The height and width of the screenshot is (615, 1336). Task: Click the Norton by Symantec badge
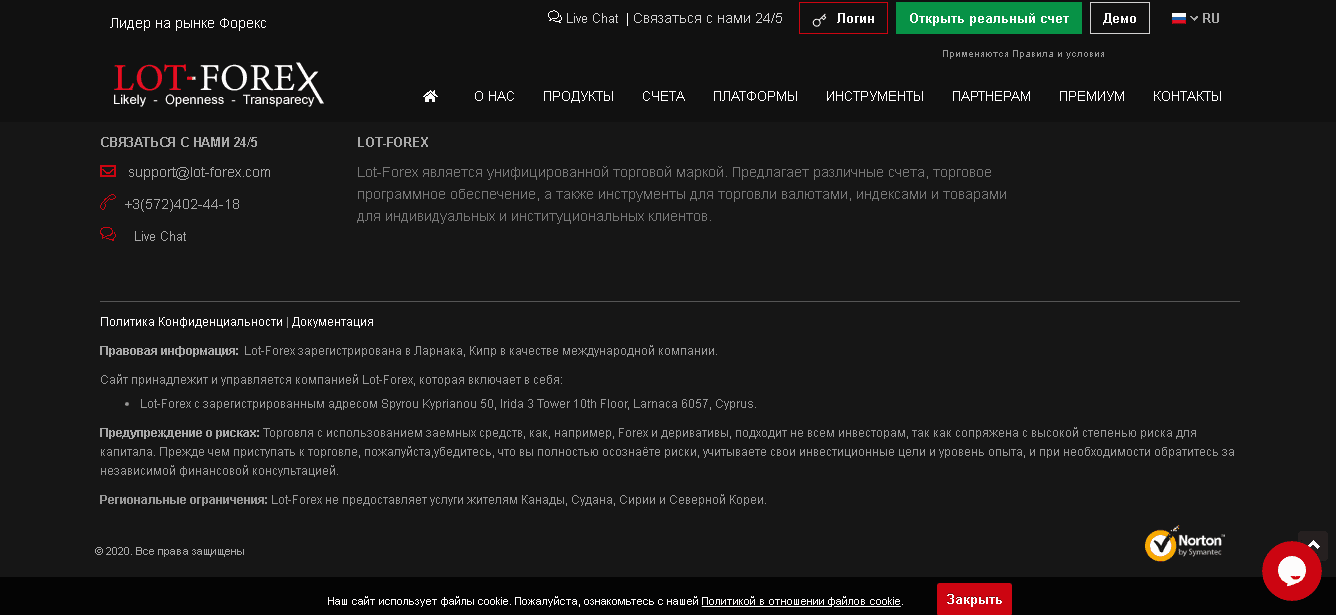(x=1184, y=544)
